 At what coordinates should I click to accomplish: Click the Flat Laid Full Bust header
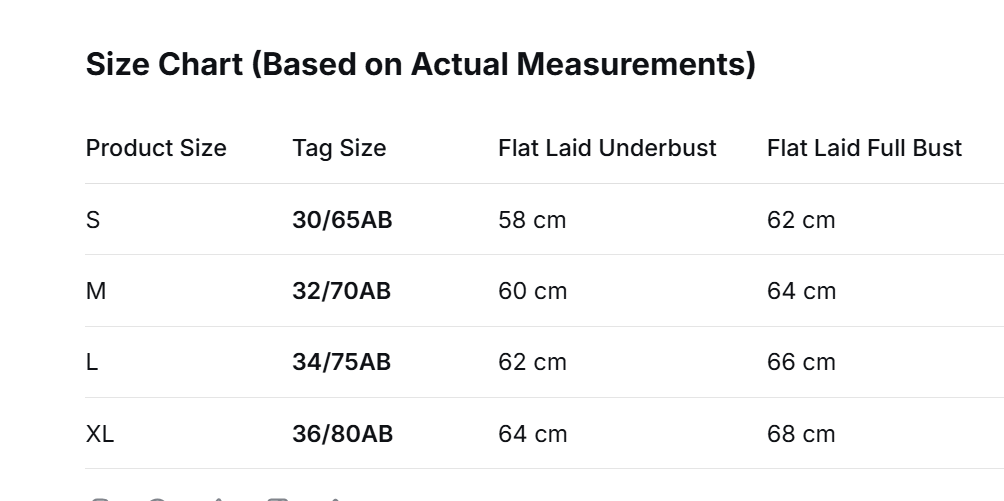point(864,148)
